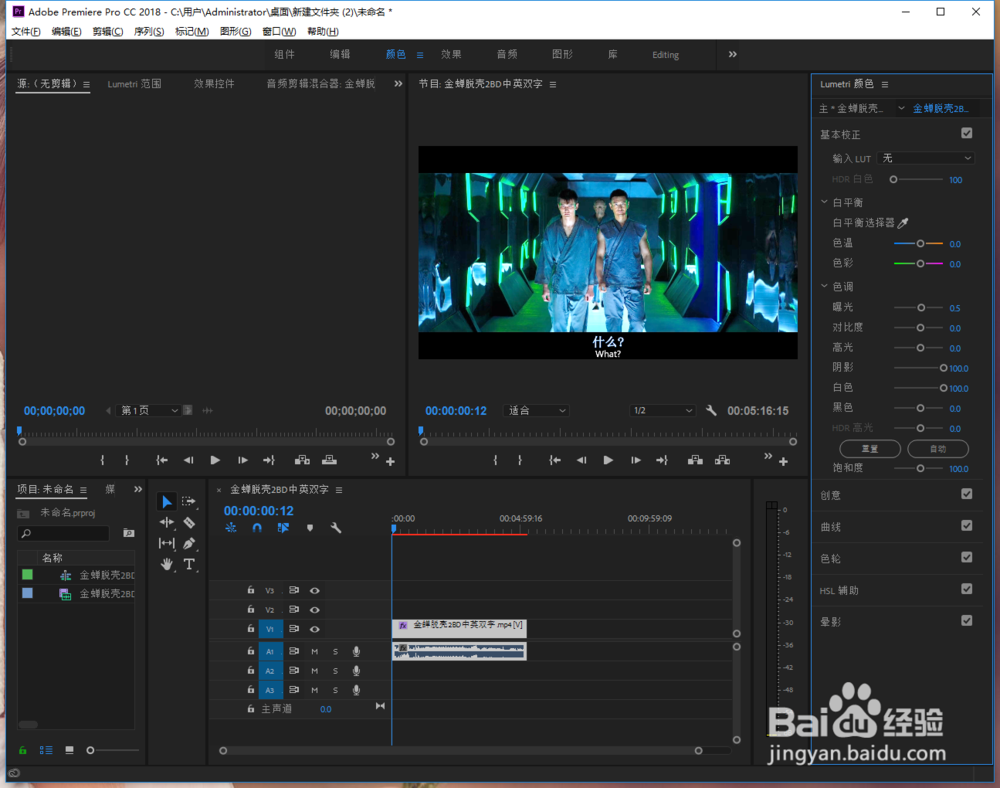Show more source panel tabs chevron
This screenshot has width=1000, height=788.
point(398,84)
